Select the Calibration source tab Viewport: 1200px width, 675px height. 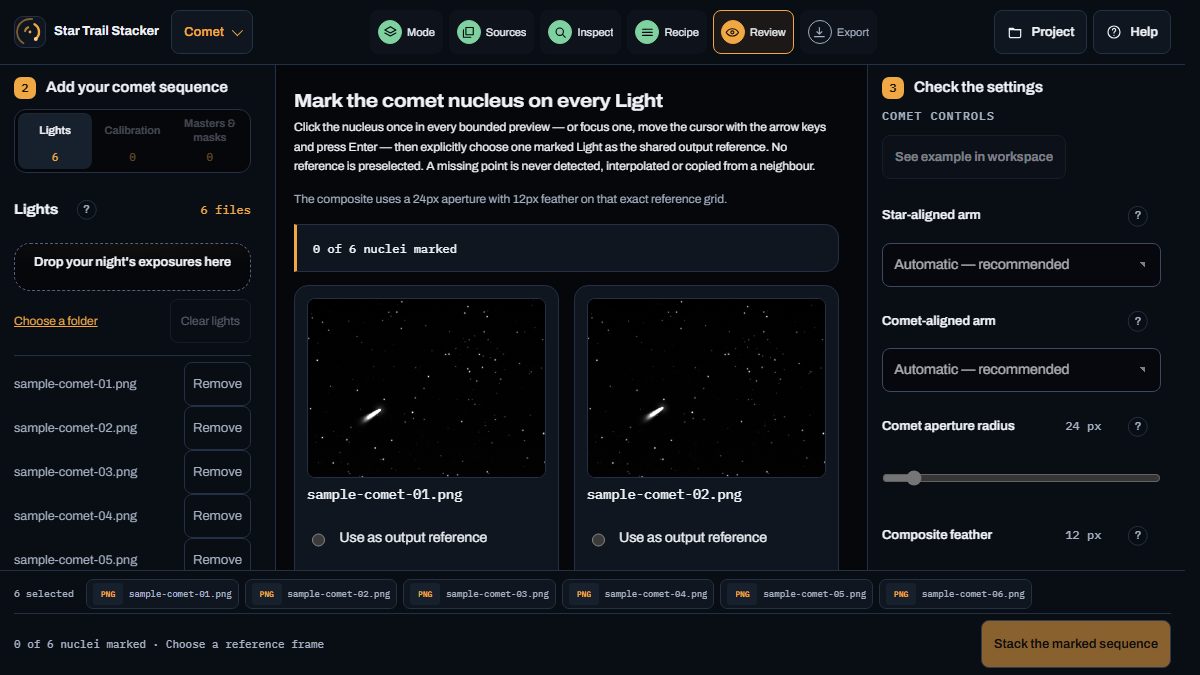coord(132,141)
